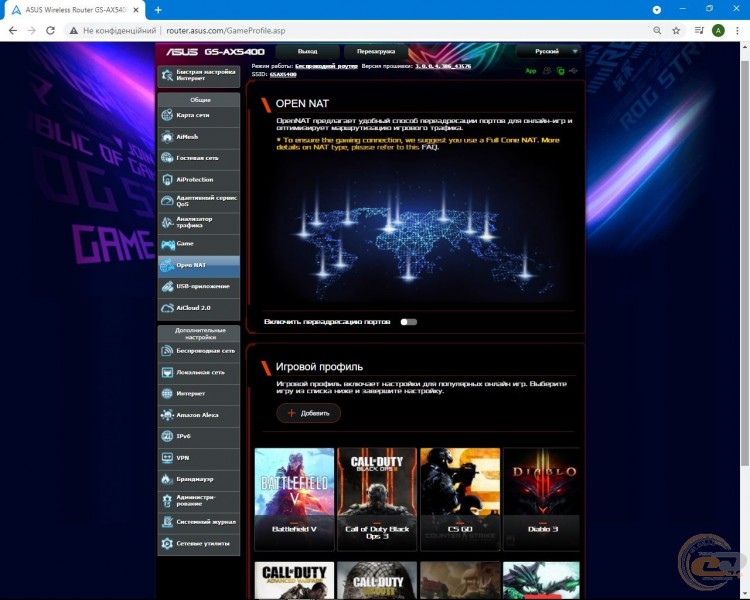Viewport: 750px width, 600px height.
Task: Open Administration icon (Администрирование)
Action: point(167,500)
